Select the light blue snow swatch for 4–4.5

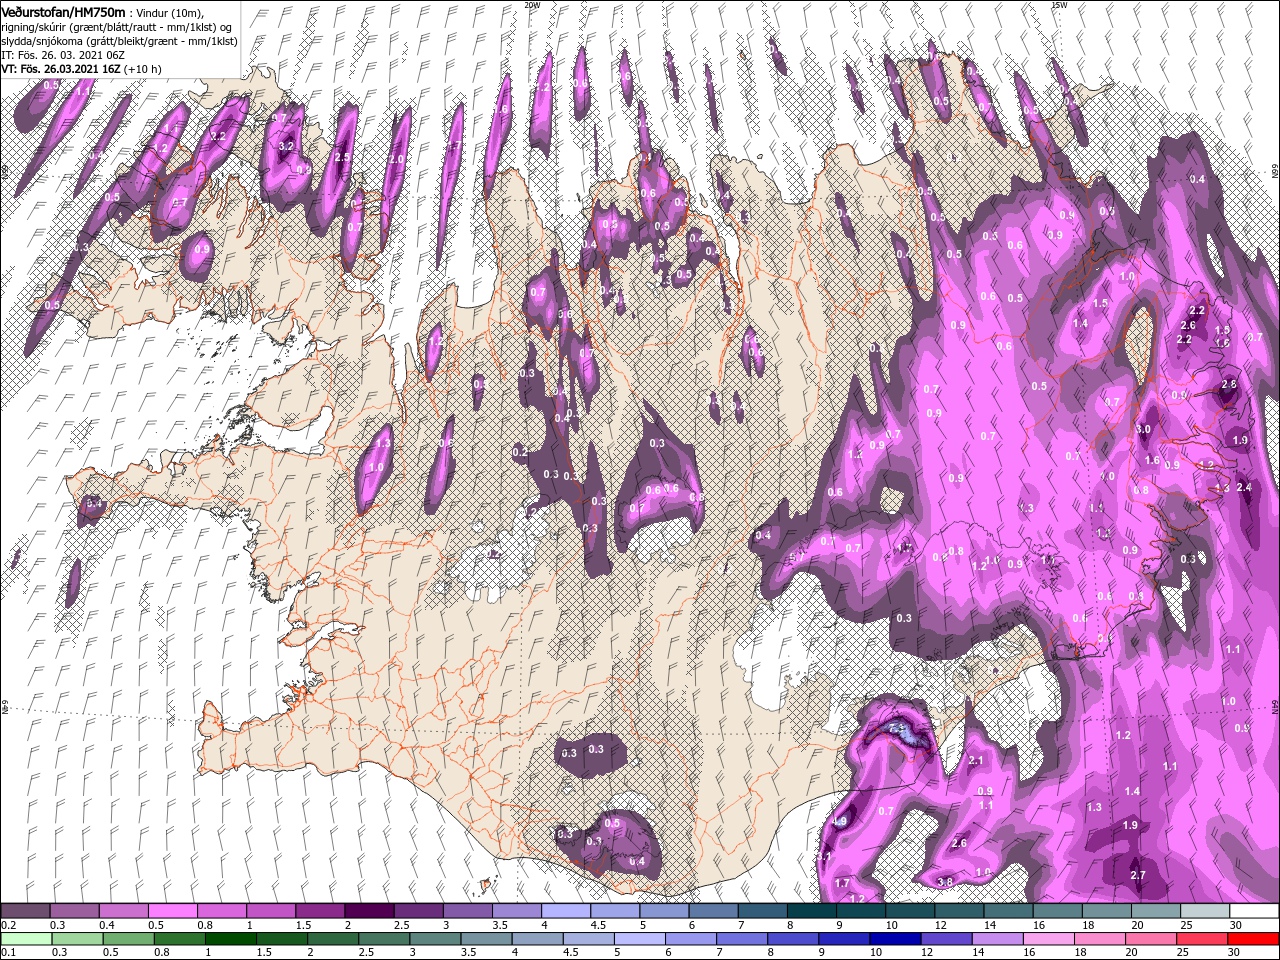(566, 911)
